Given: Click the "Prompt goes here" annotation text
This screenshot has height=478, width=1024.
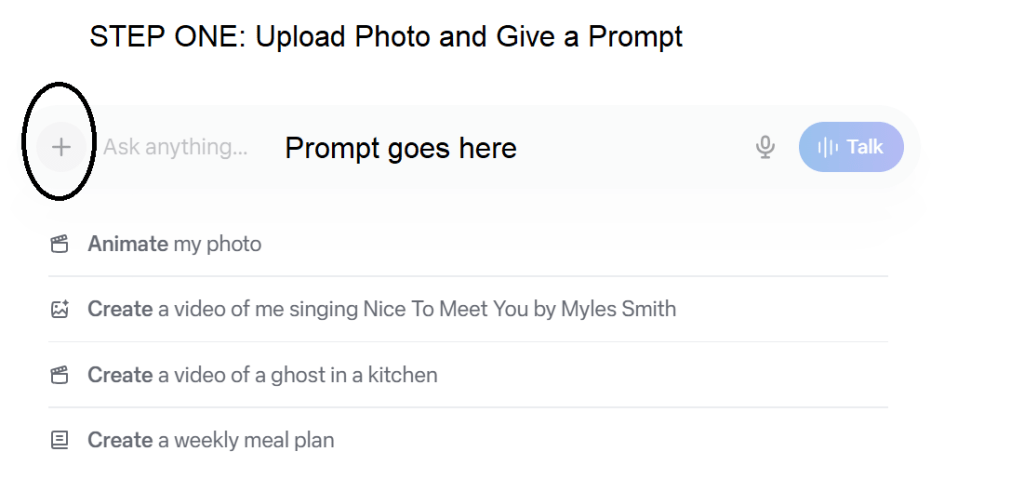Looking at the screenshot, I should [400, 148].
